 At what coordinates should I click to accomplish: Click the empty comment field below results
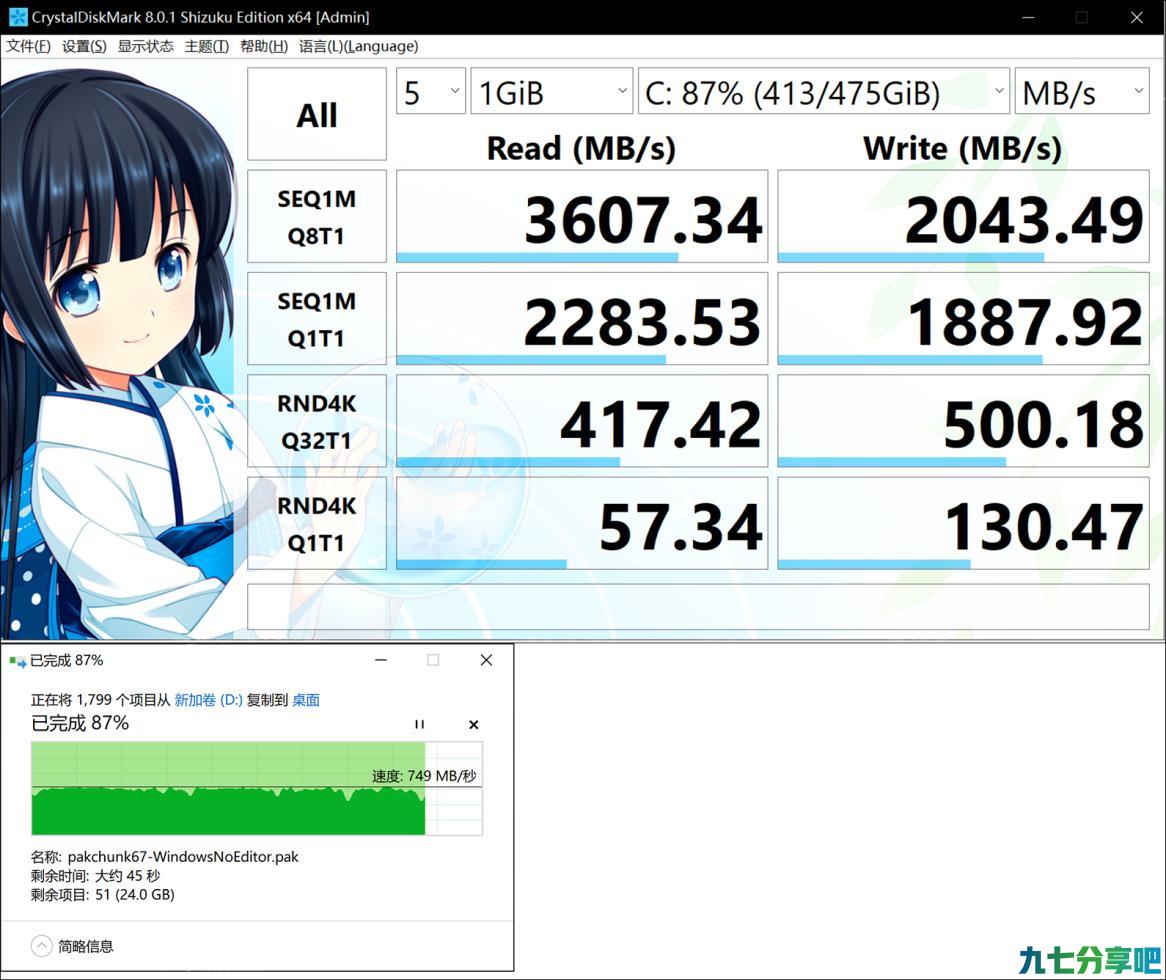[x=698, y=607]
